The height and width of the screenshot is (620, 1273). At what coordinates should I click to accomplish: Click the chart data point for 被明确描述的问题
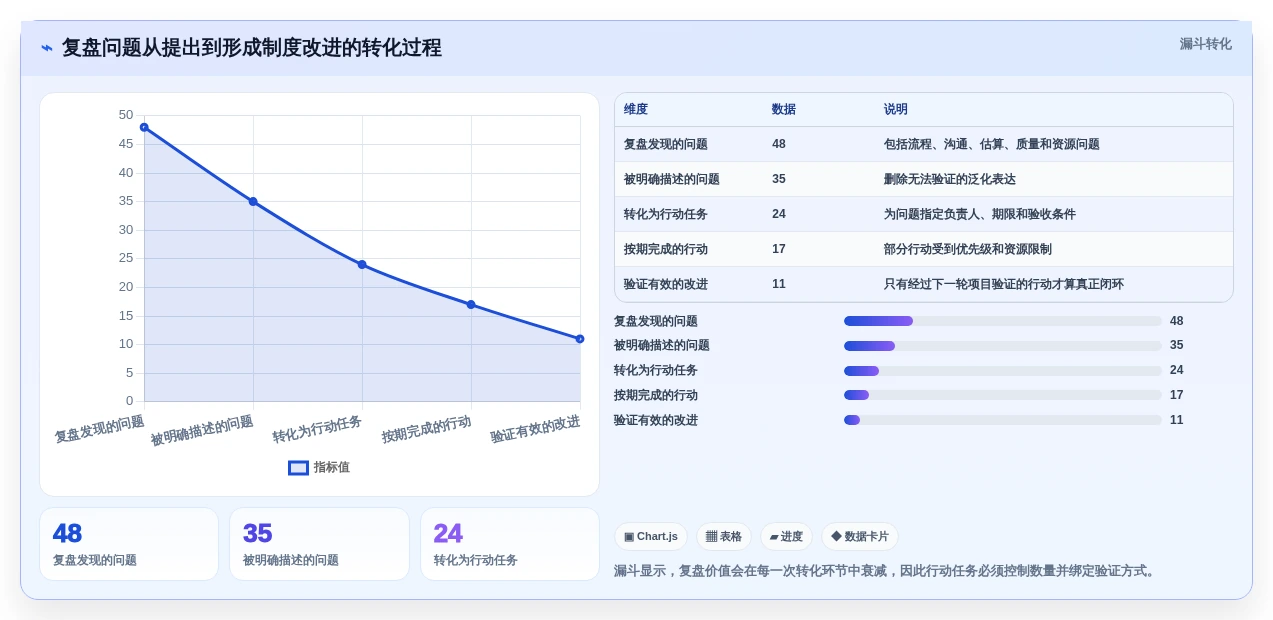click(253, 201)
